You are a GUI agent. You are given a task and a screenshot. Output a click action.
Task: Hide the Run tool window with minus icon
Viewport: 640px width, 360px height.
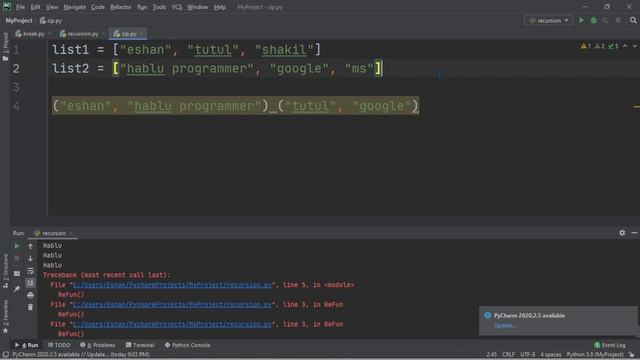click(x=634, y=233)
